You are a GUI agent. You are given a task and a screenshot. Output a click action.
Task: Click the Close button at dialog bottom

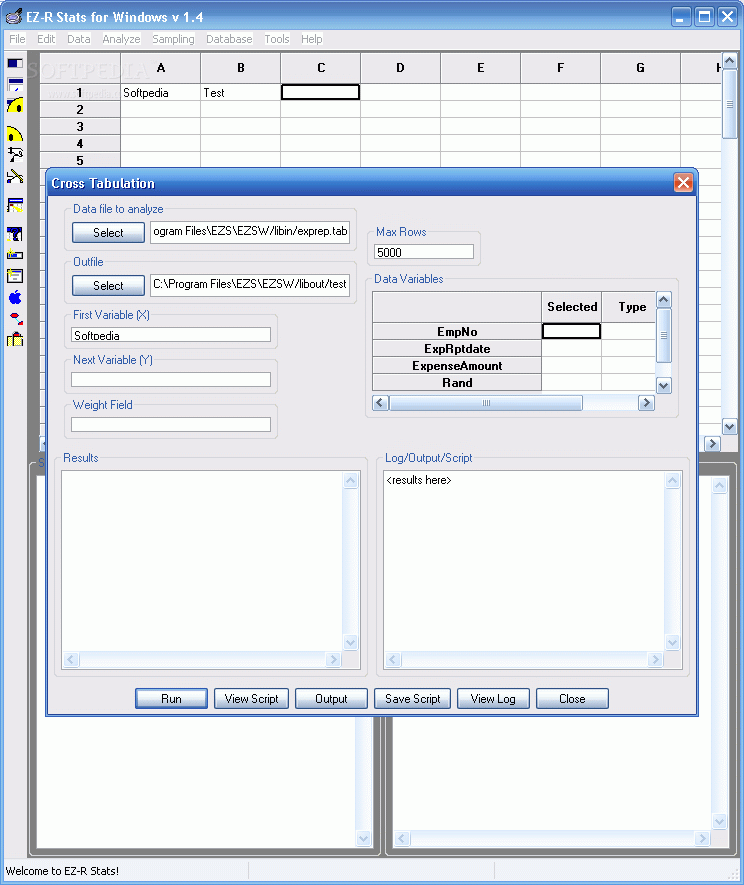(x=572, y=699)
